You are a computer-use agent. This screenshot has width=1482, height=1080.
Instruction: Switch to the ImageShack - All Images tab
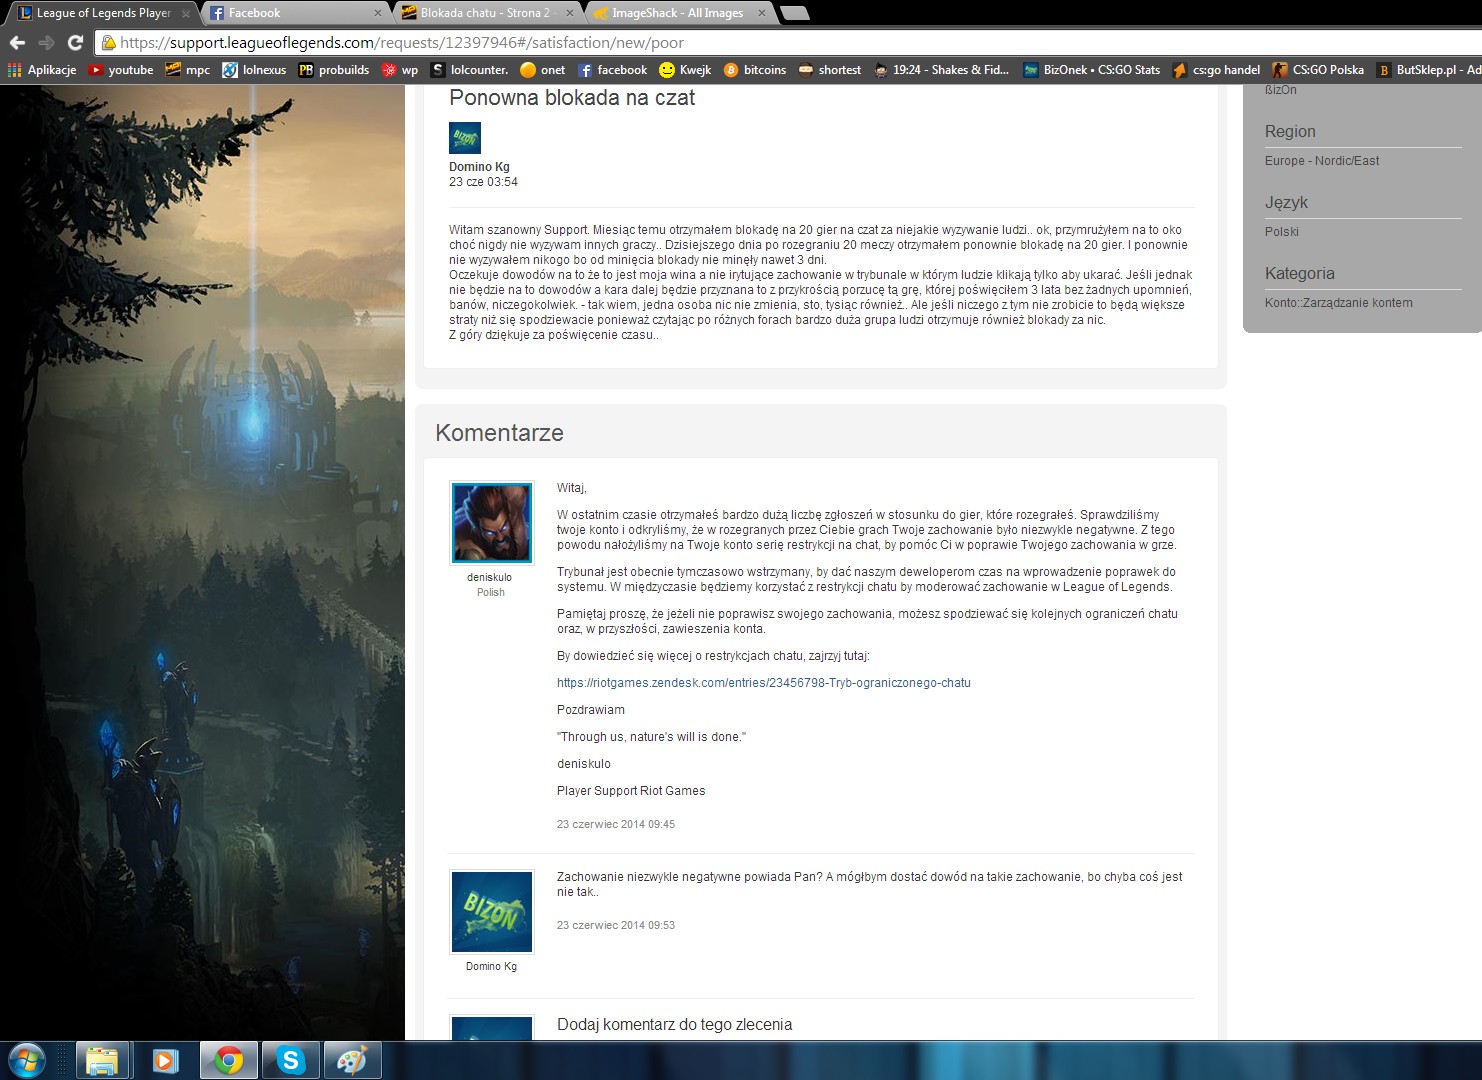click(680, 13)
